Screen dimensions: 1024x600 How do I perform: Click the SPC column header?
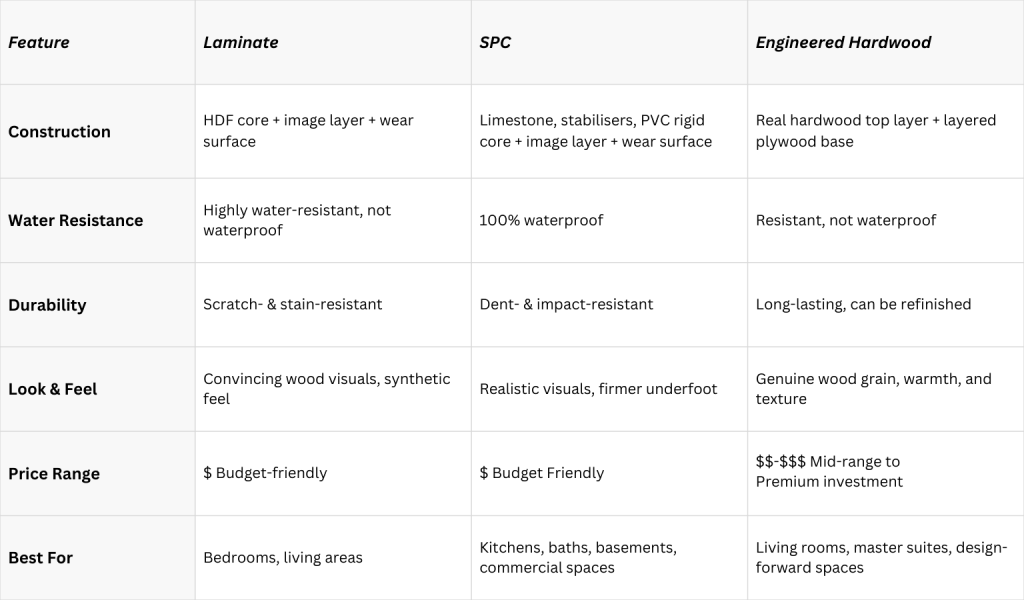[x=495, y=42]
